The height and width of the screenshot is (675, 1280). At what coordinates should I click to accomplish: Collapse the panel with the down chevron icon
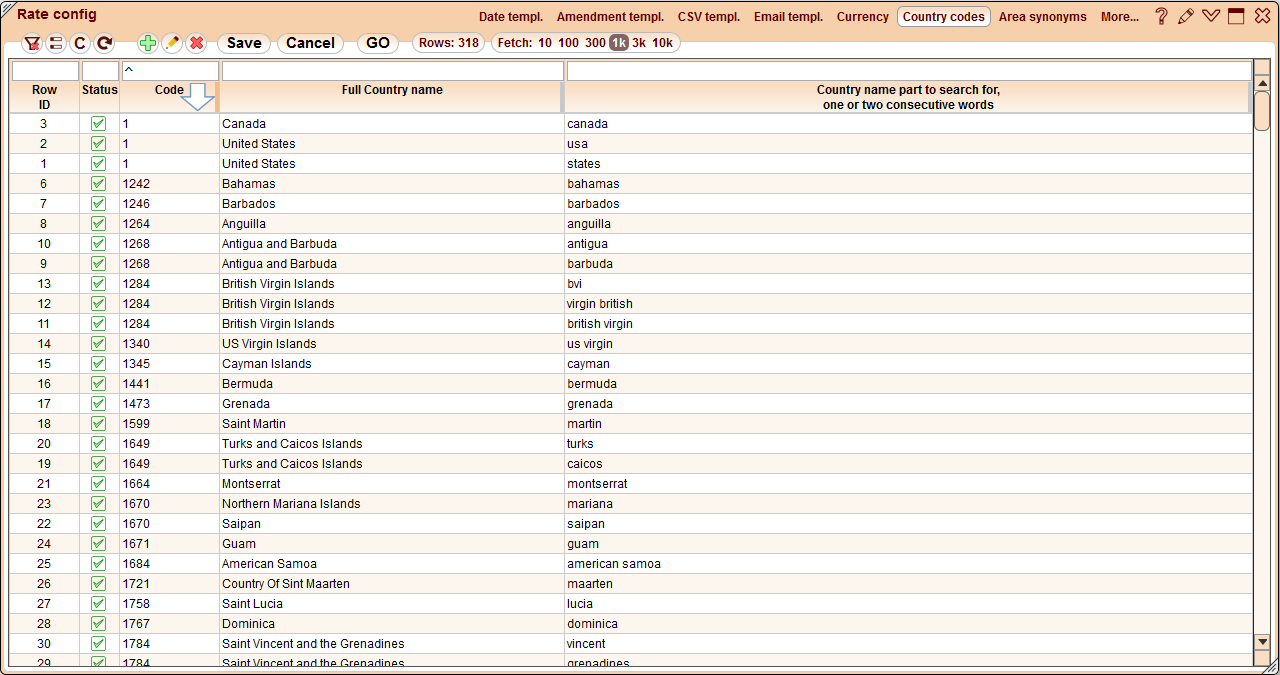(x=1211, y=16)
